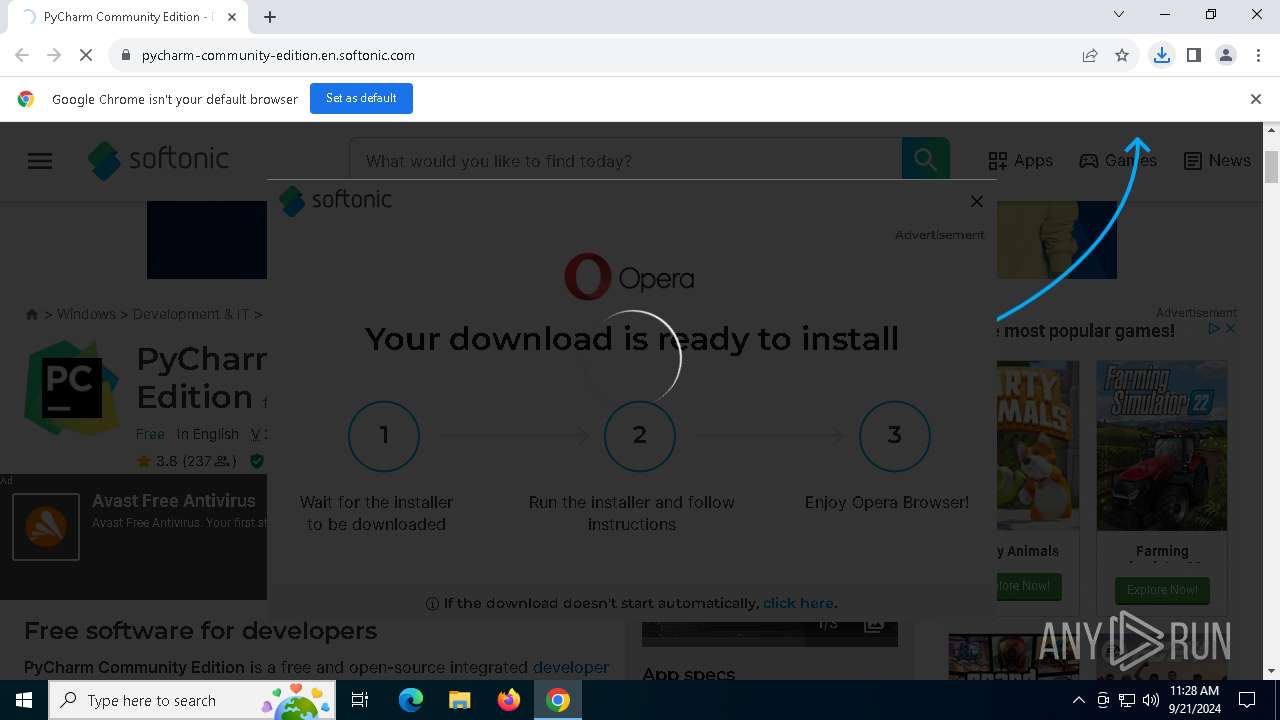Close the PyCharm Community Edition tab
The width and height of the screenshot is (1280, 720).
[x=232, y=17]
